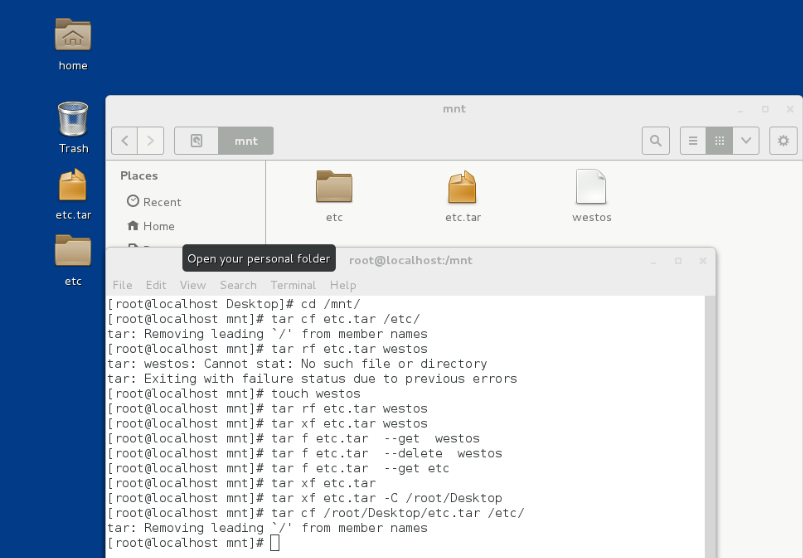Click the '--delete westos' command line

click(305, 453)
